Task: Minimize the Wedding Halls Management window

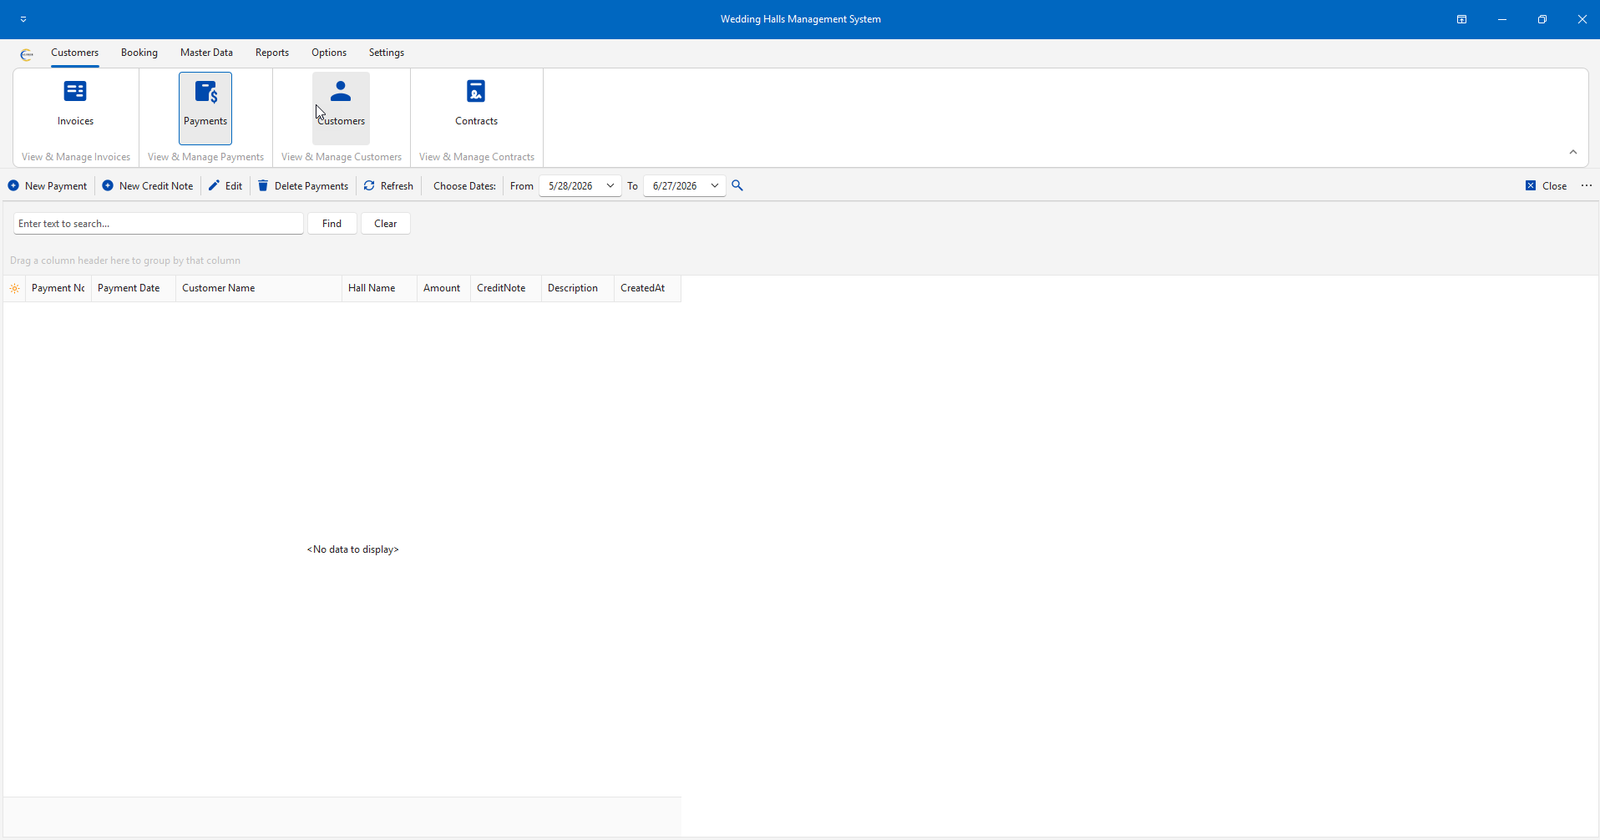Action: pyautogui.click(x=1502, y=19)
